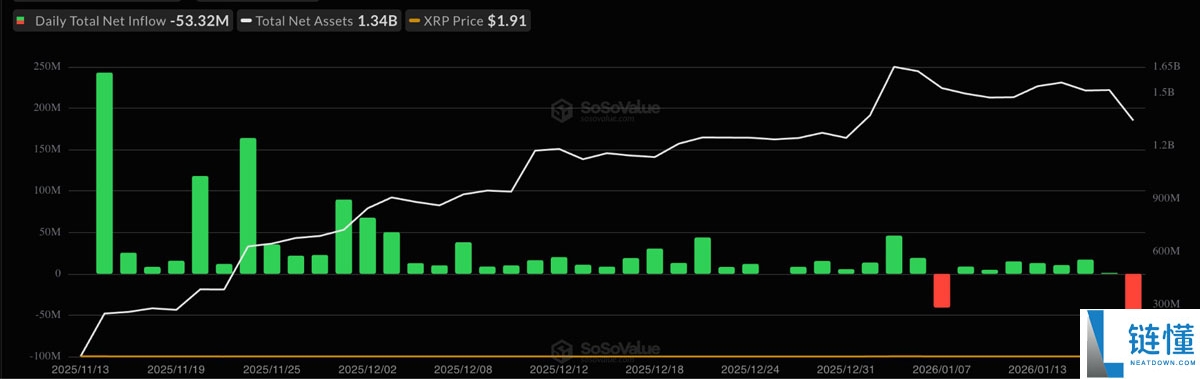Click the 50M left axis value
Screen dimensions: 1200x379
49,232
